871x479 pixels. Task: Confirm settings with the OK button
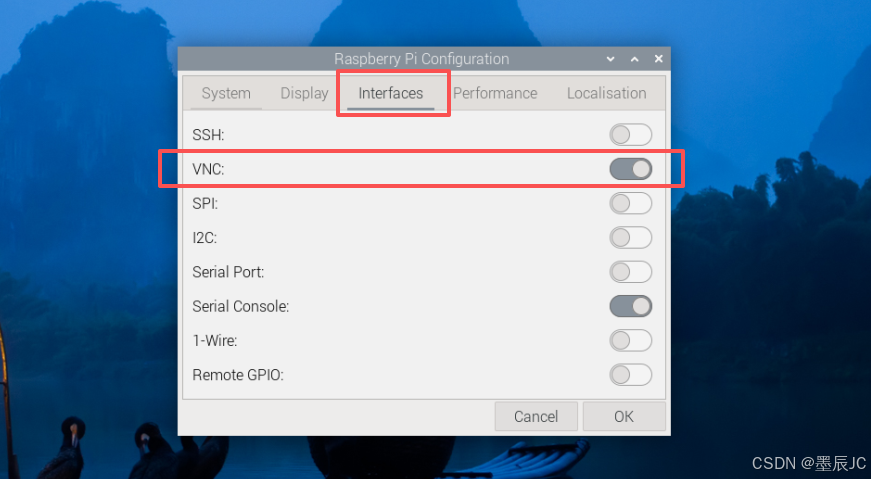click(x=624, y=417)
